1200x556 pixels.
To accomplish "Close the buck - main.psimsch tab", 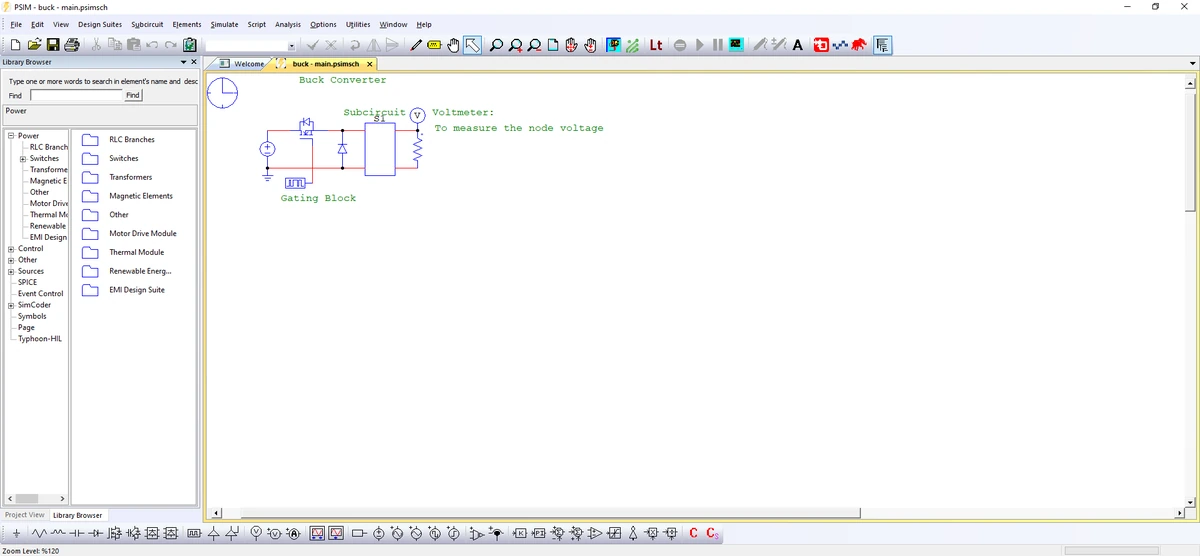I will [370, 64].
